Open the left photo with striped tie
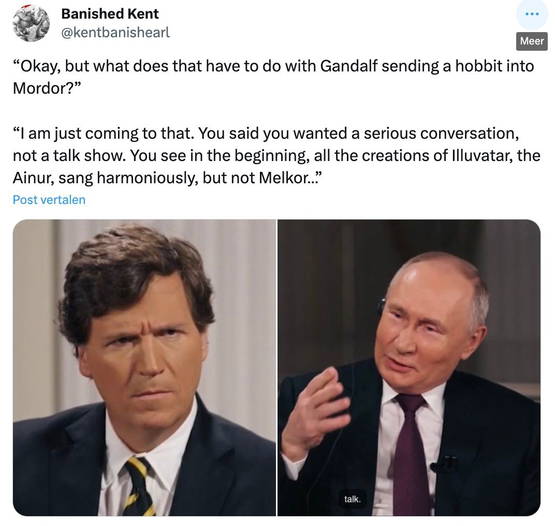 click(x=144, y=367)
